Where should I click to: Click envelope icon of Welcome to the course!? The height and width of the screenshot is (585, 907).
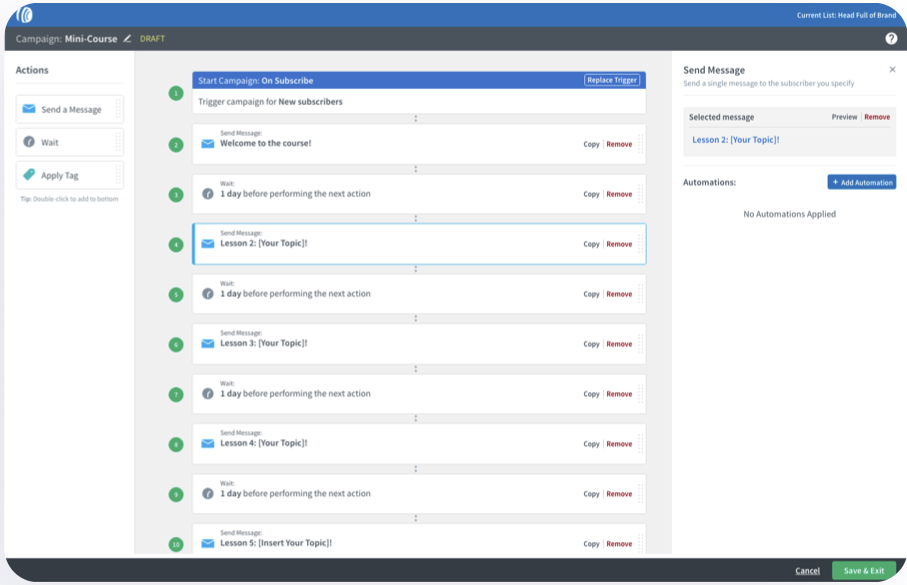pos(208,144)
